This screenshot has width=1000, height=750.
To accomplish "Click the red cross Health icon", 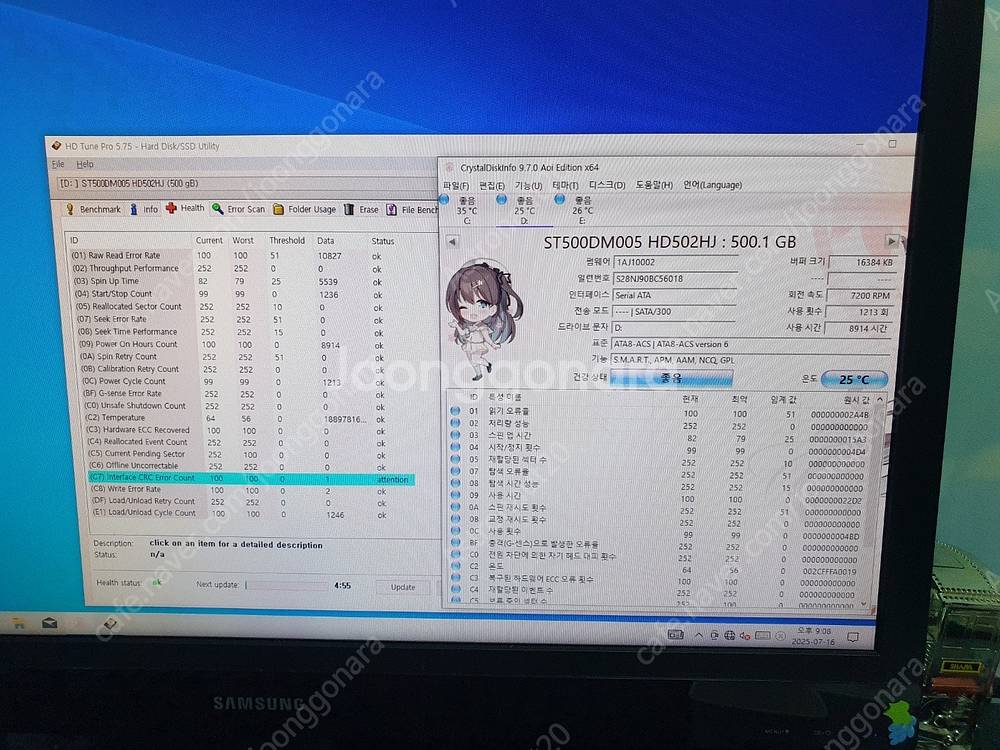I will click(171, 208).
